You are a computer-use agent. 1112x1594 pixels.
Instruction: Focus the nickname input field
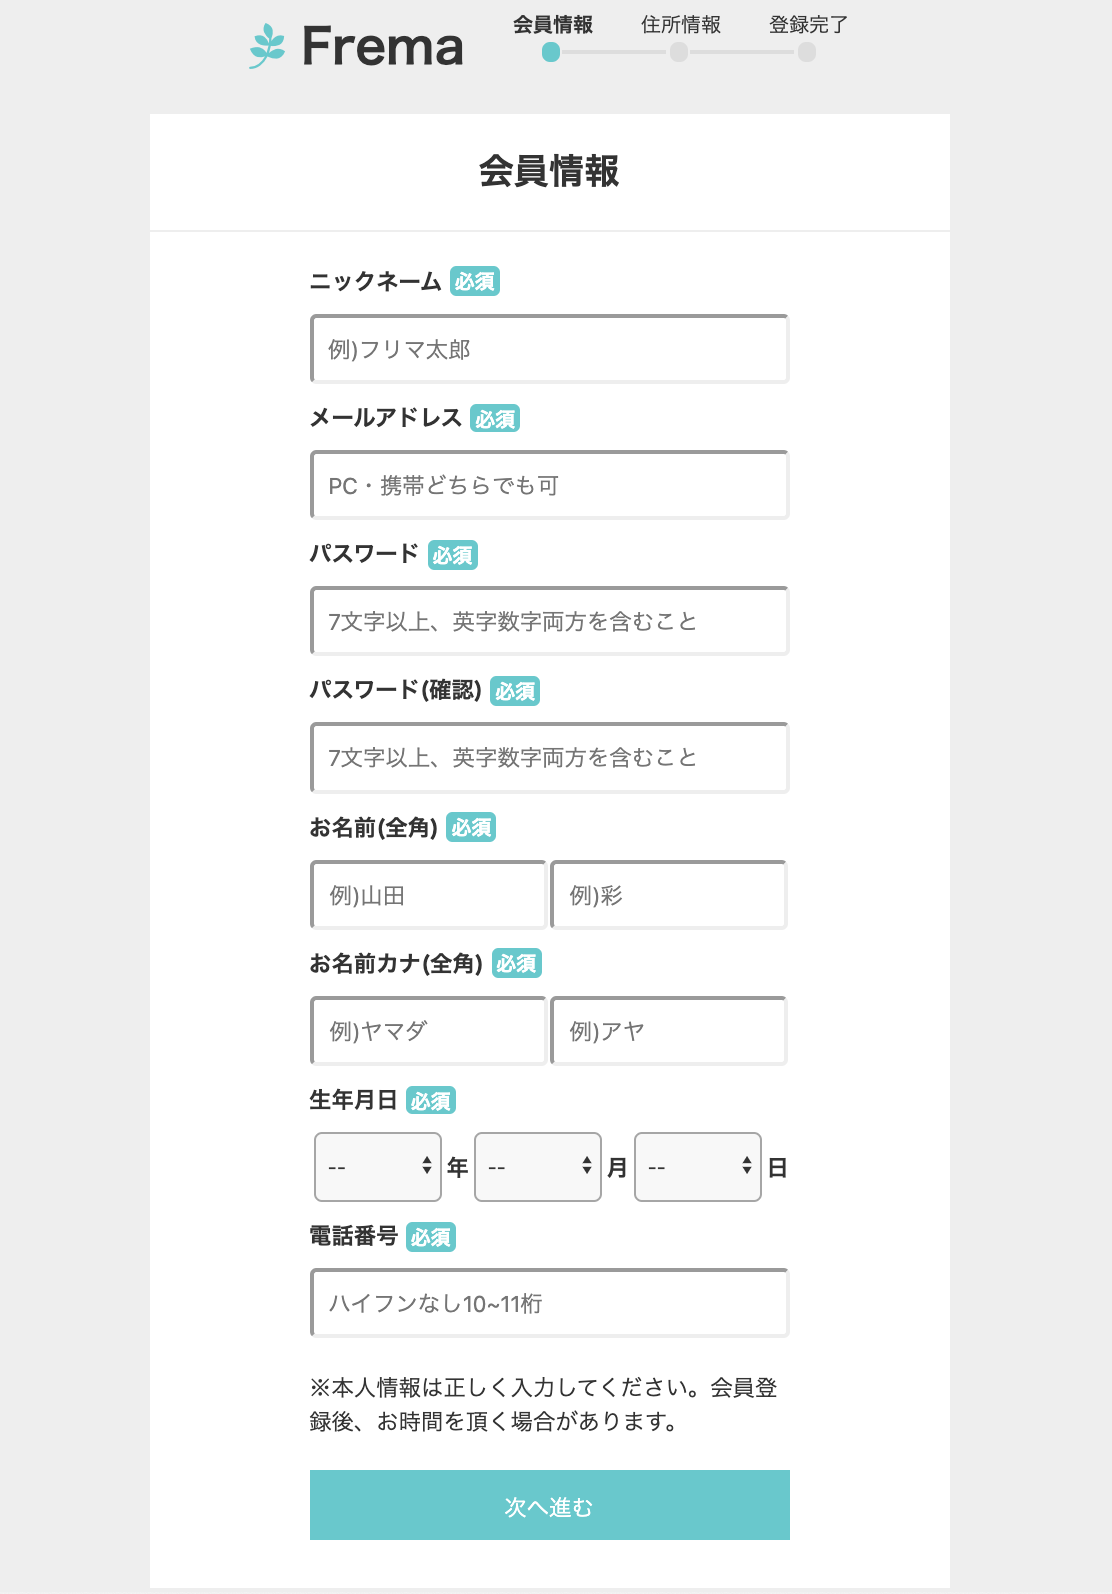click(550, 349)
